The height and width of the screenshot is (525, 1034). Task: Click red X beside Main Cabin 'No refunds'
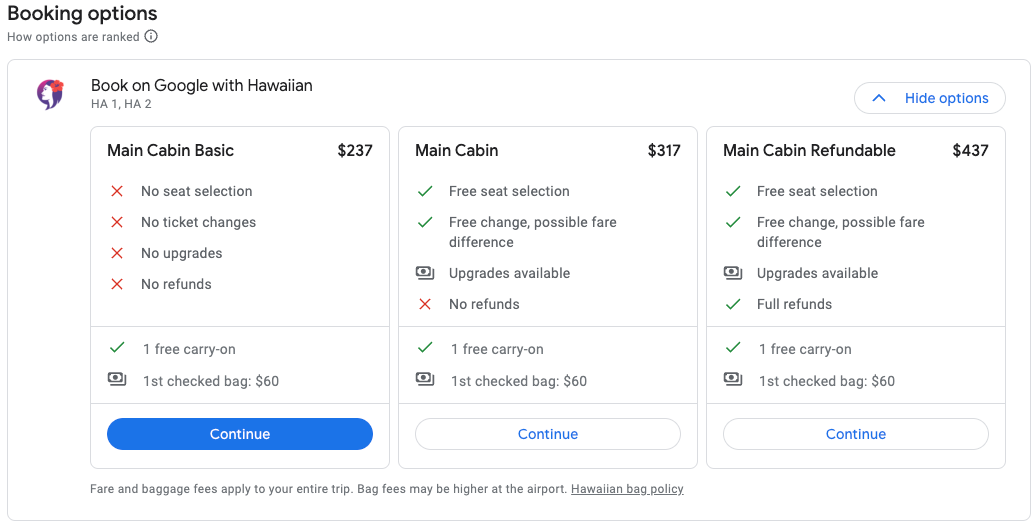pos(425,304)
